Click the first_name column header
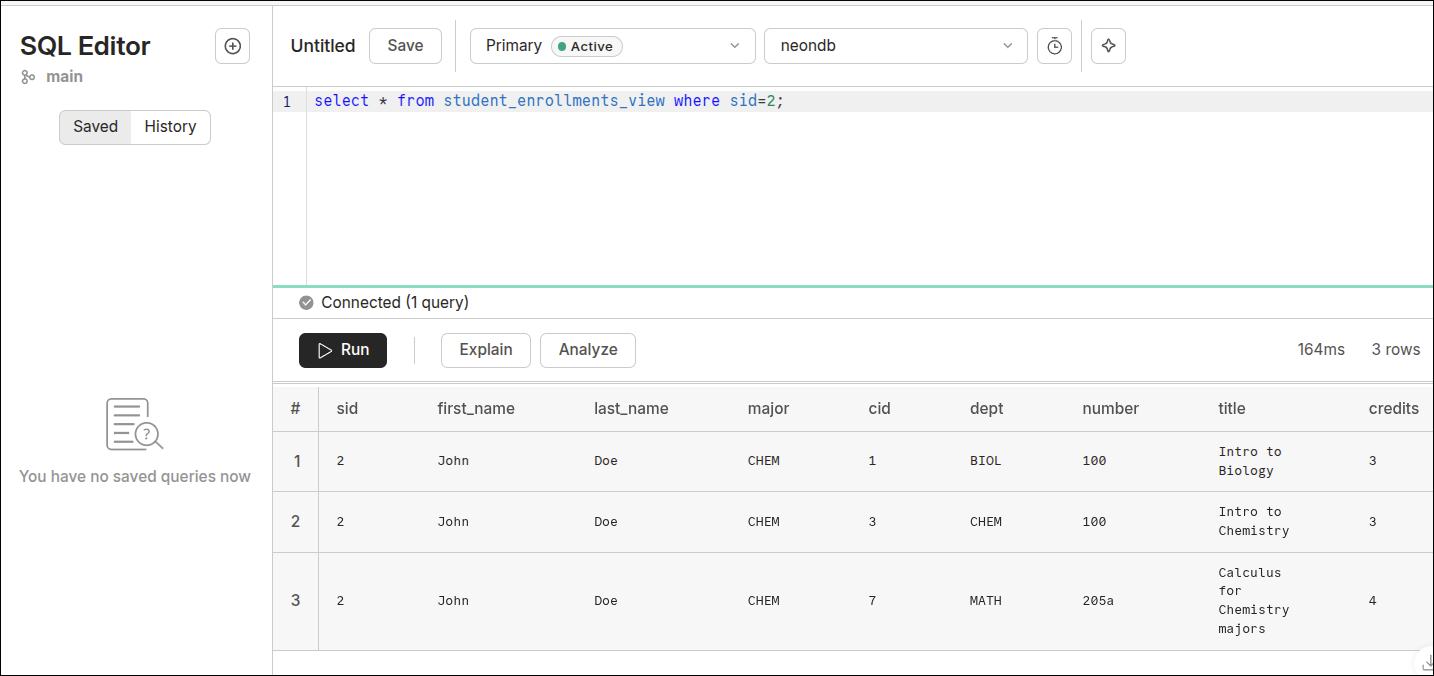 coord(476,408)
